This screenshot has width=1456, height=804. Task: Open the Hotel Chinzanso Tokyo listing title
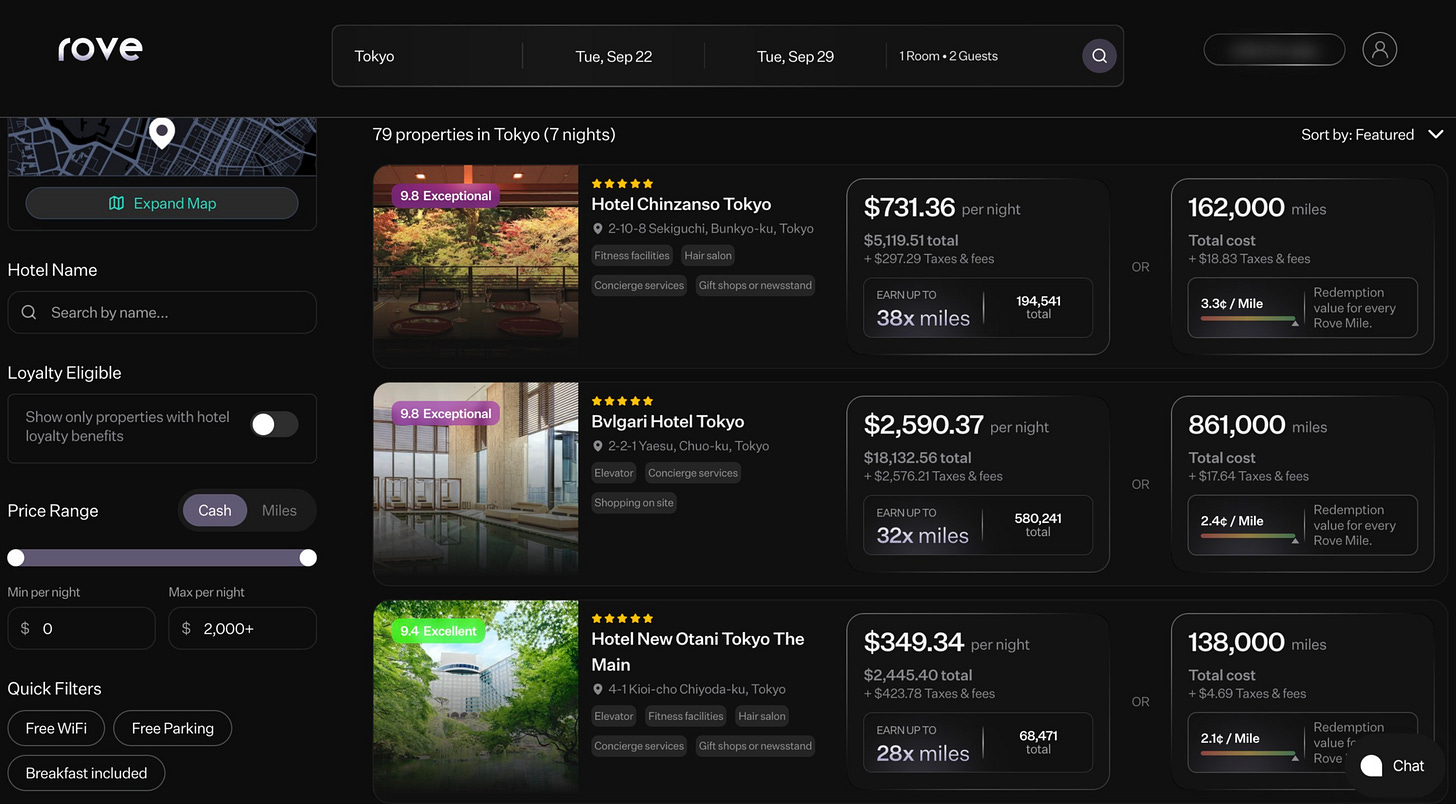point(681,204)
